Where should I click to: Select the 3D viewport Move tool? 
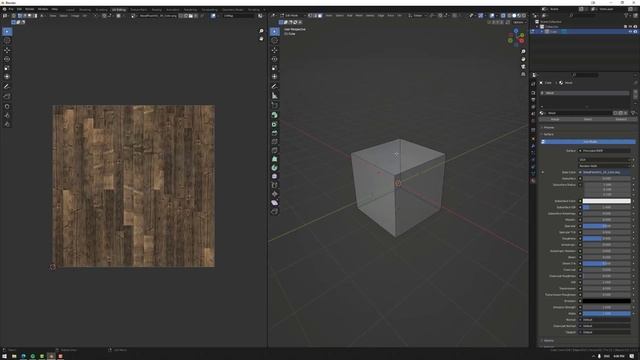pos(275,50)
